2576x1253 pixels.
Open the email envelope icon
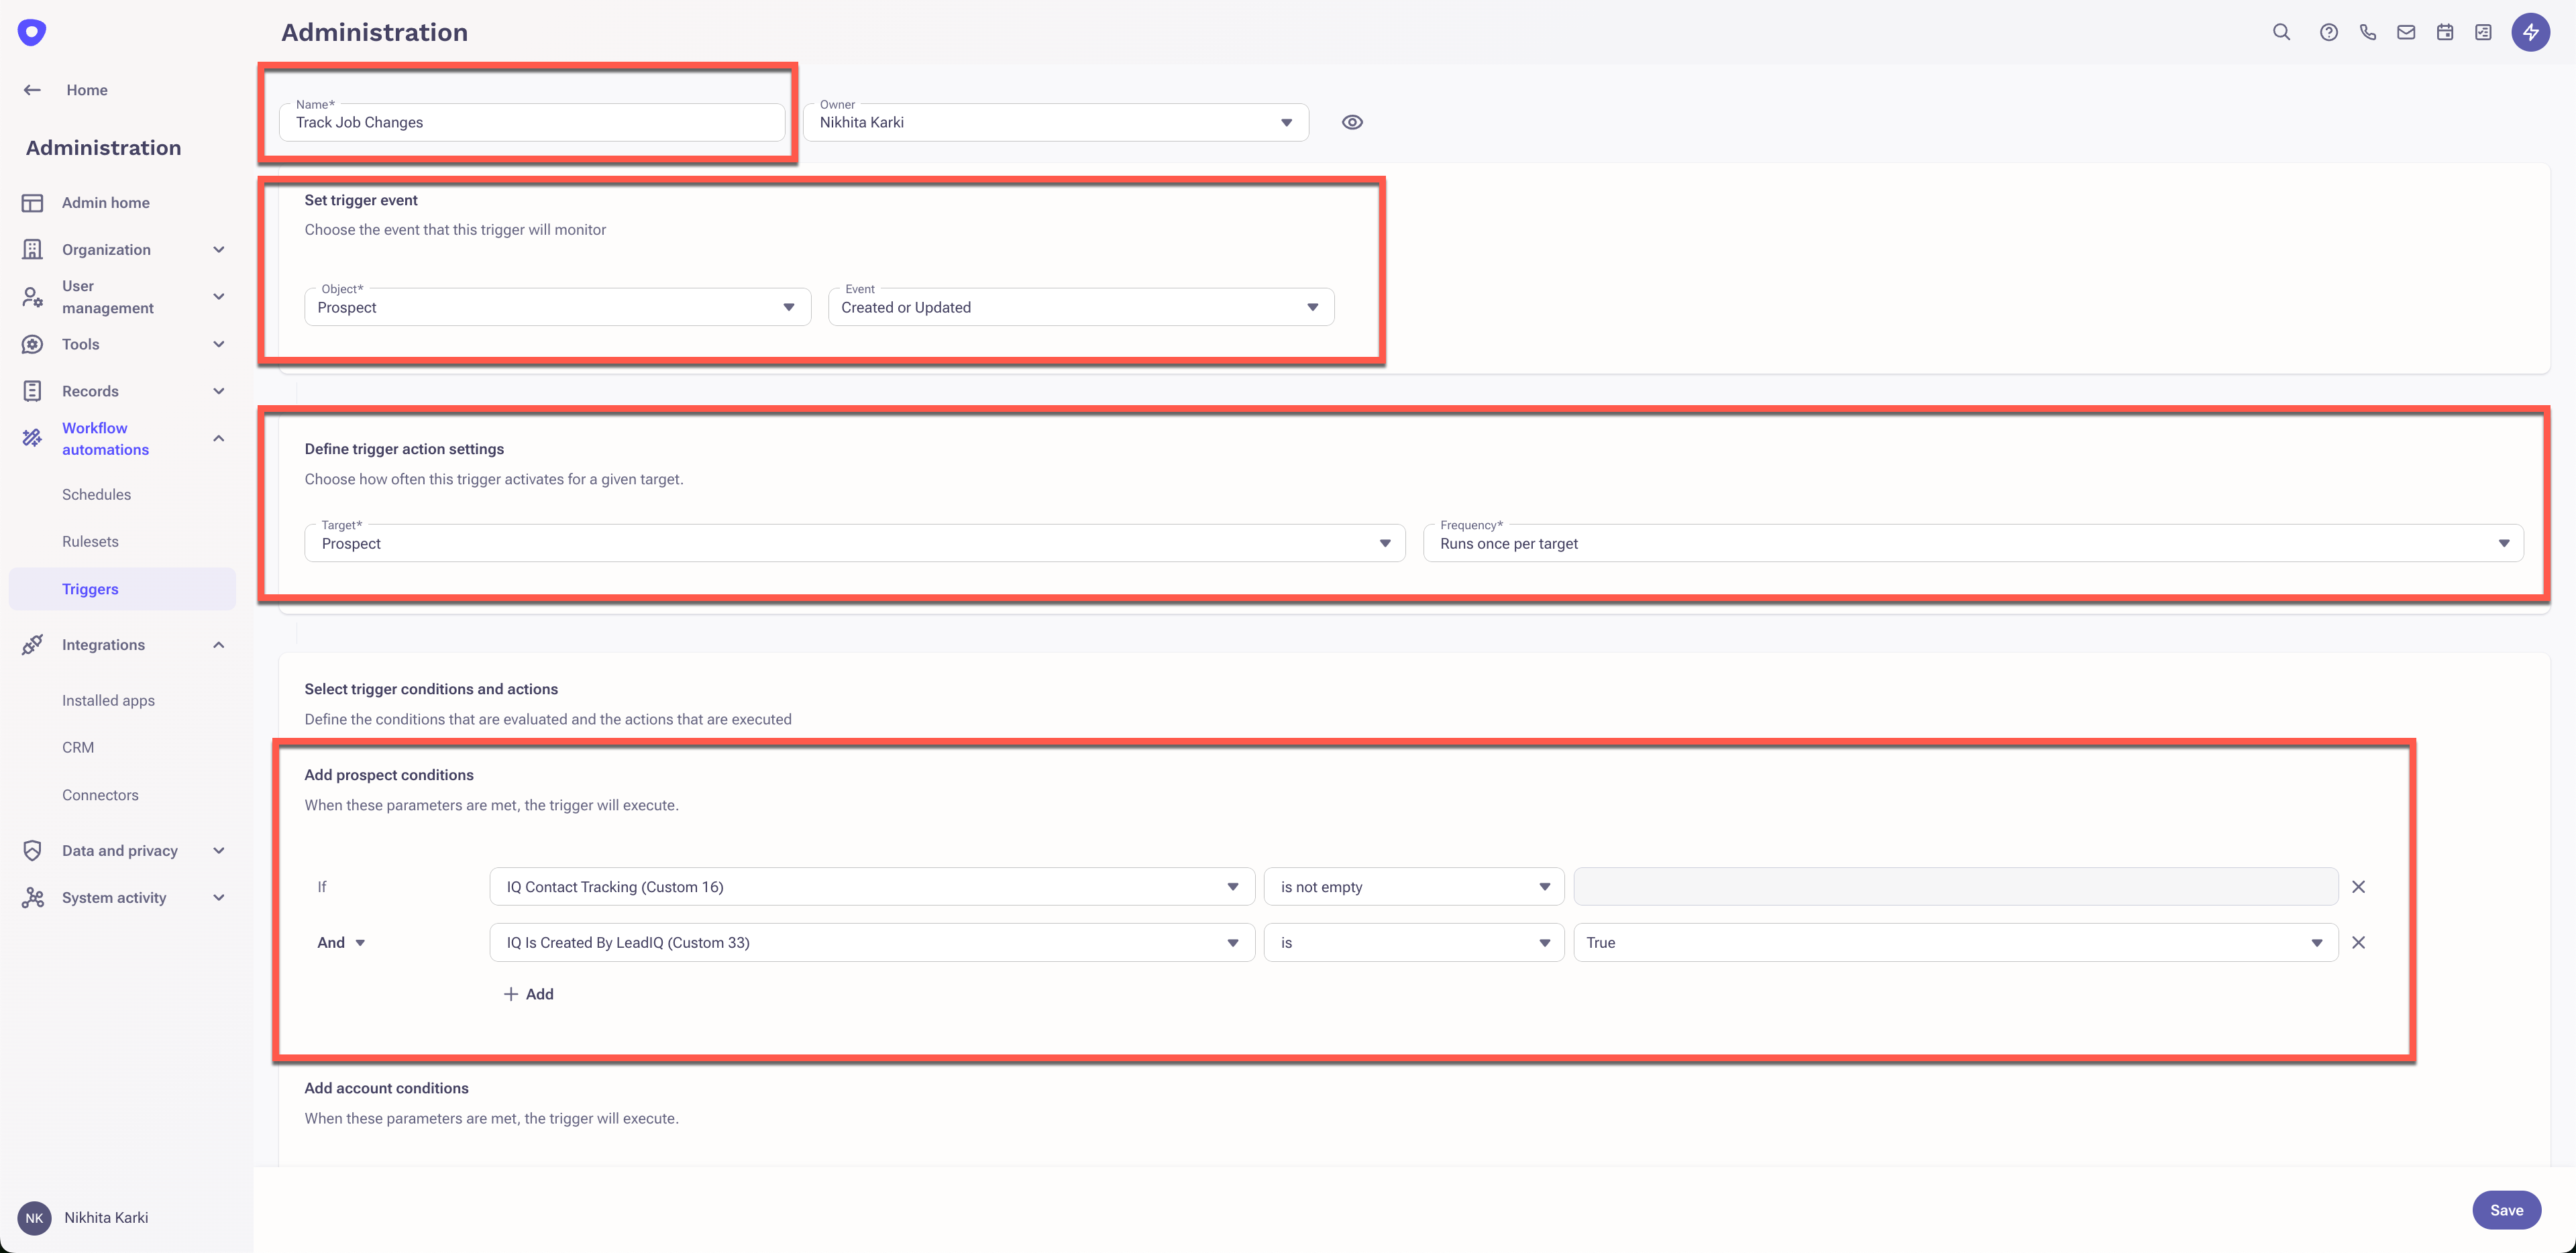(2406, 32)
